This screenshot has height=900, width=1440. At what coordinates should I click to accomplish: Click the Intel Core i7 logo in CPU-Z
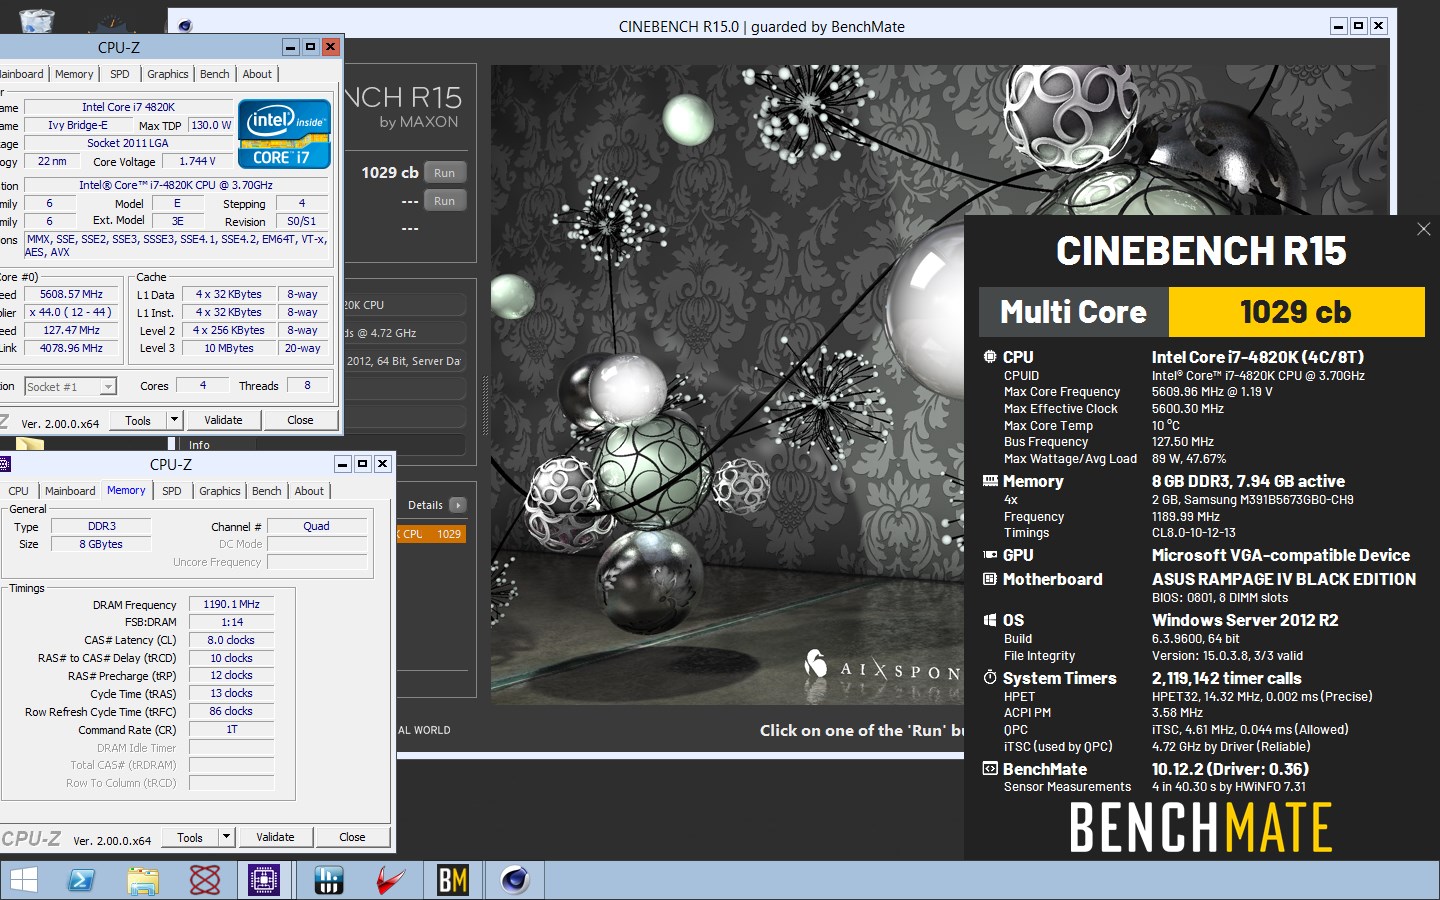click(284, 134)
